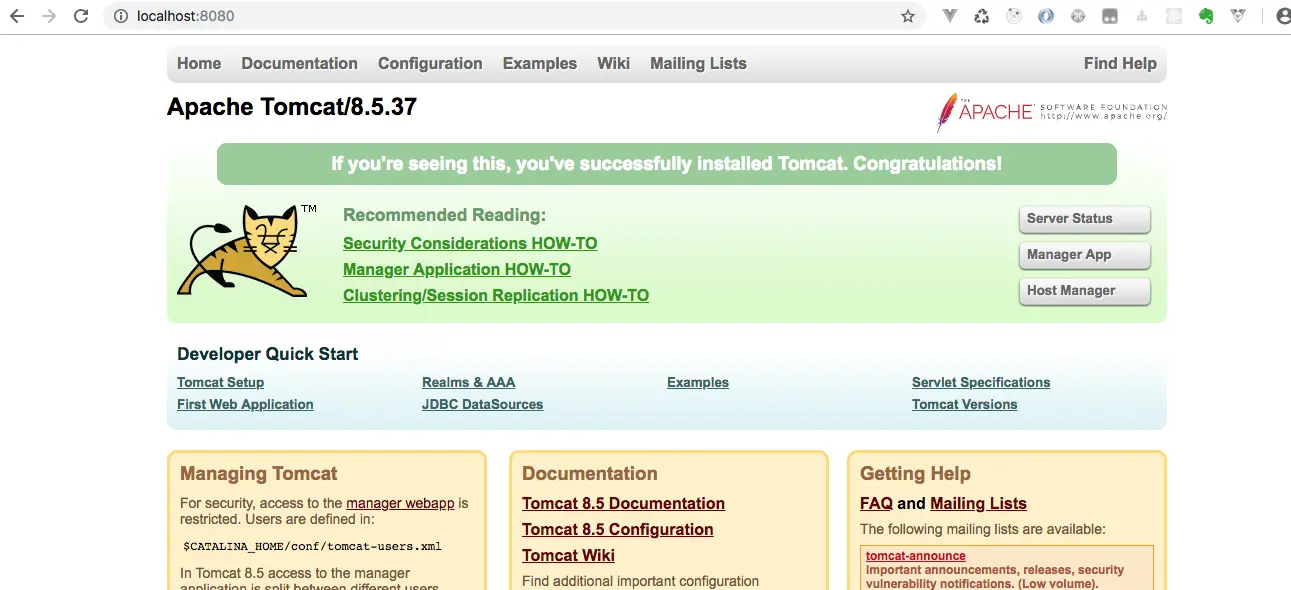The width and height of the screenshot is (1291, 590).
Task: Open the JDBC DataSources link
Action: 482,404
